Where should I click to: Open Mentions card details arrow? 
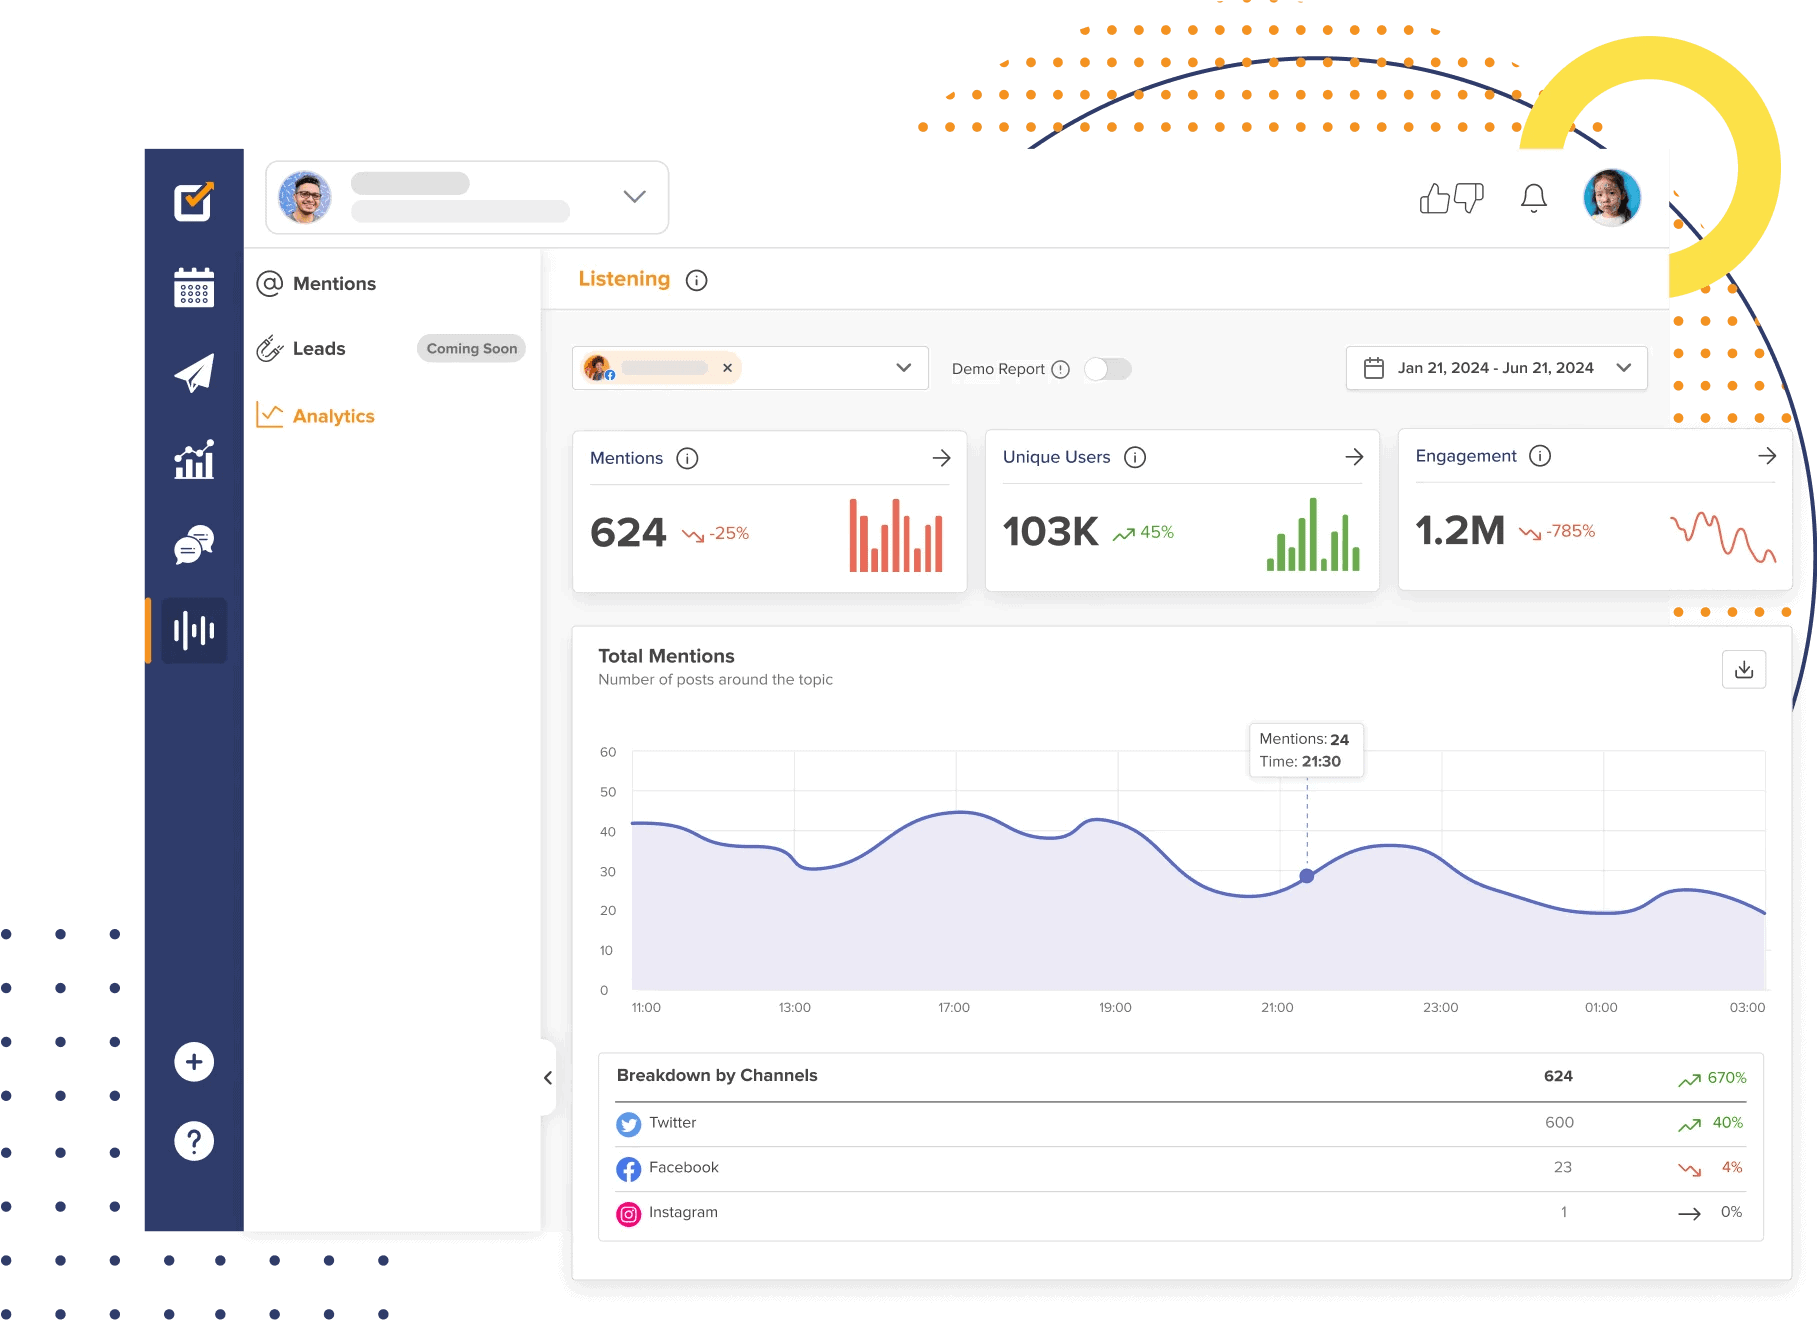pyautogui.click(x=941, y=458)
